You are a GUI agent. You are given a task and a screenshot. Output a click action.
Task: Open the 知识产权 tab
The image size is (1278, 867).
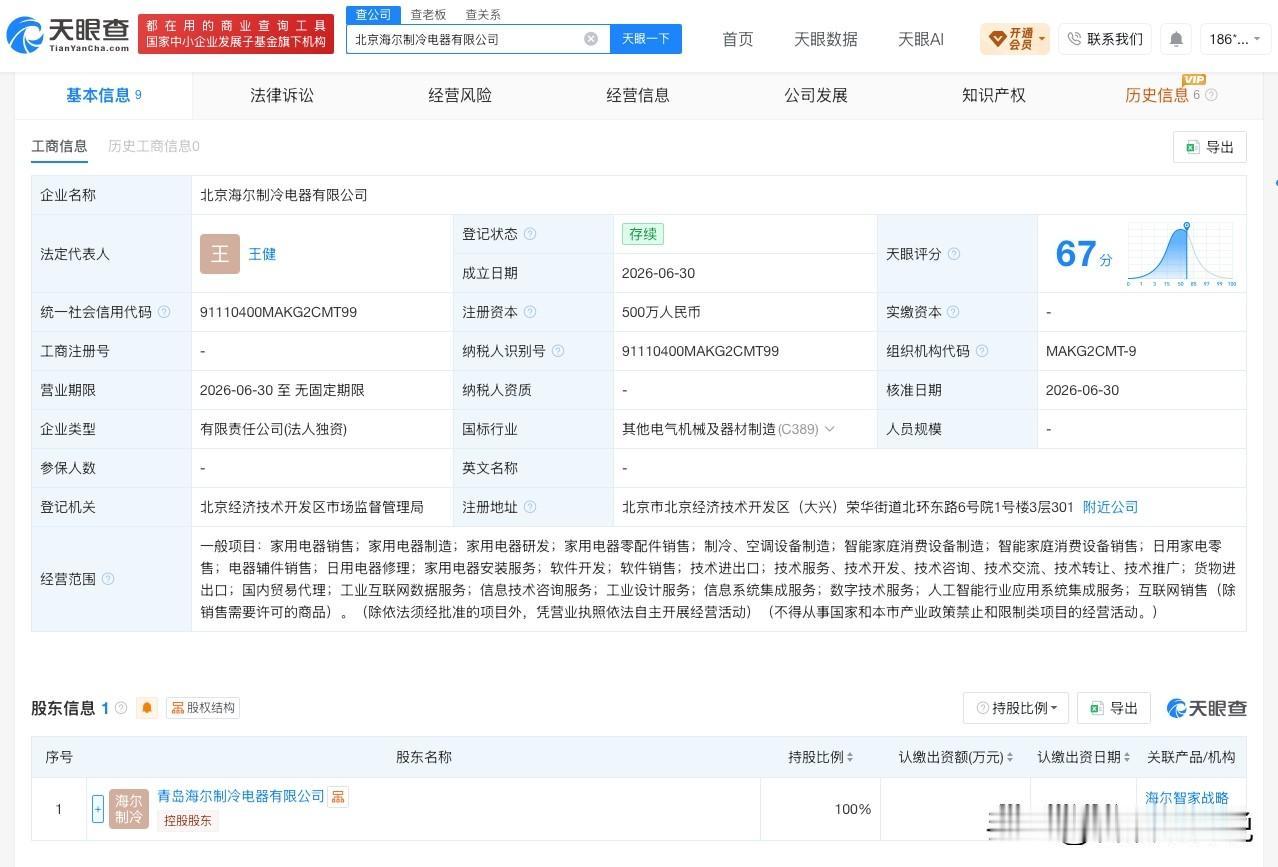pyautogui.click(x=994, y=95)
